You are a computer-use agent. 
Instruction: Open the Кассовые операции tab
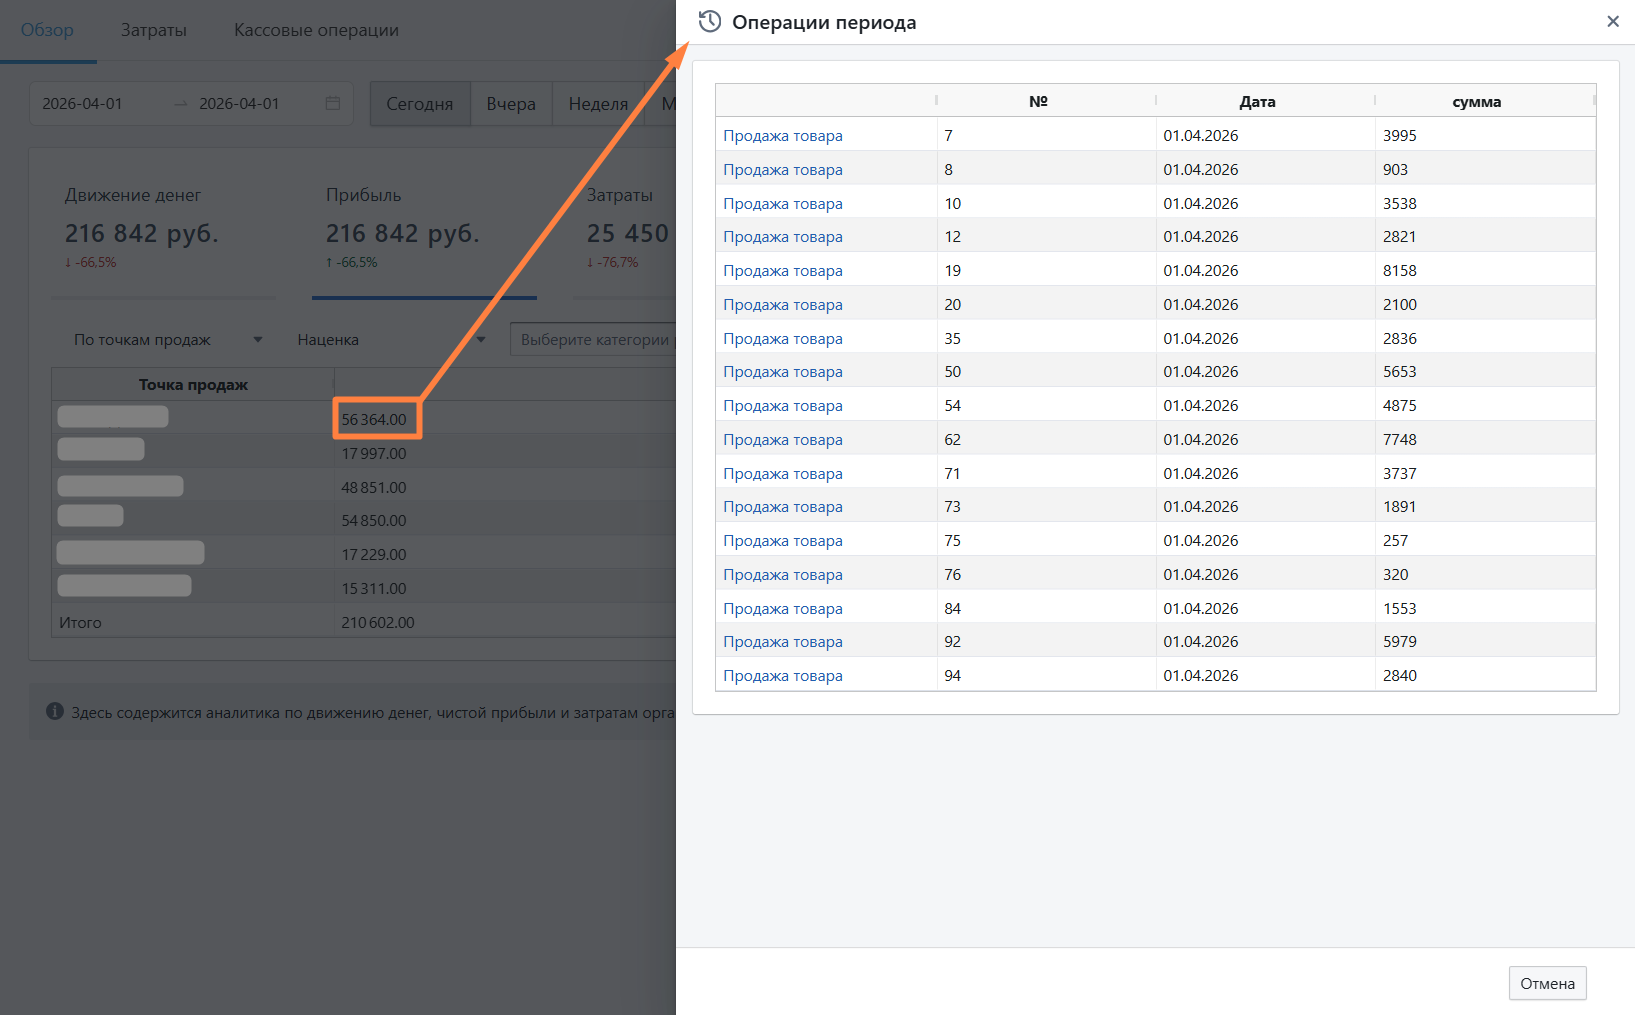pos(316,30)
